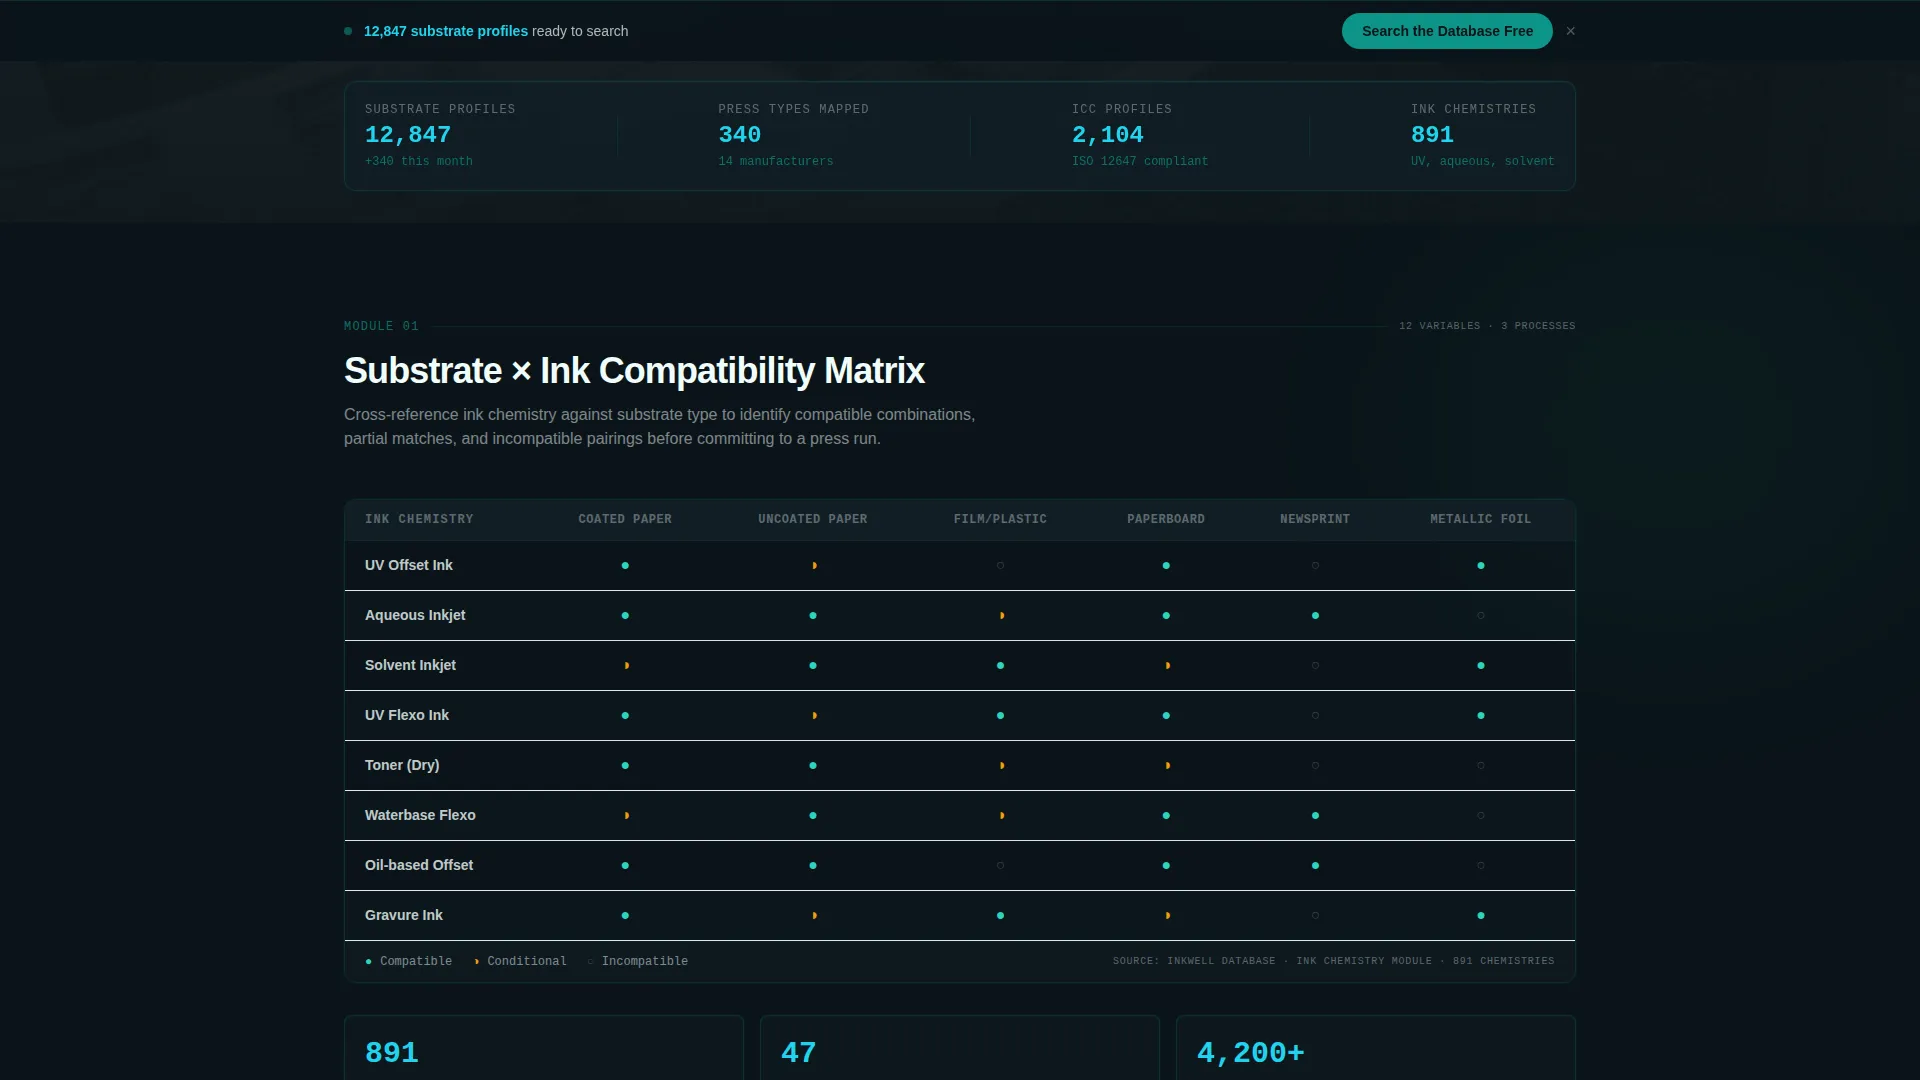Image resolution: width=1920 pixels, height=1080 pixels.
Task: Click the Coated Paper column header
Action: click(625, 519)
